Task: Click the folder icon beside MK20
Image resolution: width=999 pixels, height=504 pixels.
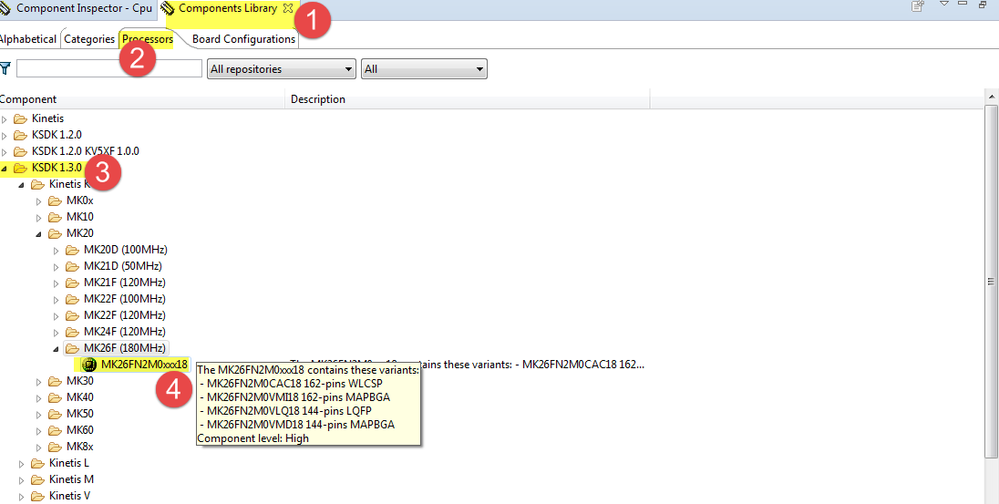Action: pyautogui.click(x=55, y=233)
